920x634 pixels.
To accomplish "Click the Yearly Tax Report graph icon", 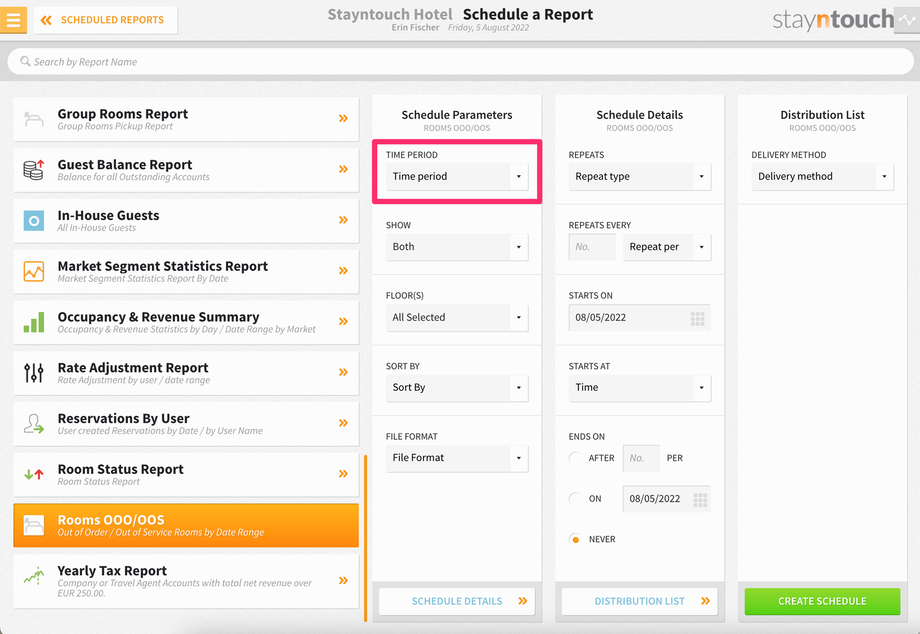I will [x=33, y=576].
